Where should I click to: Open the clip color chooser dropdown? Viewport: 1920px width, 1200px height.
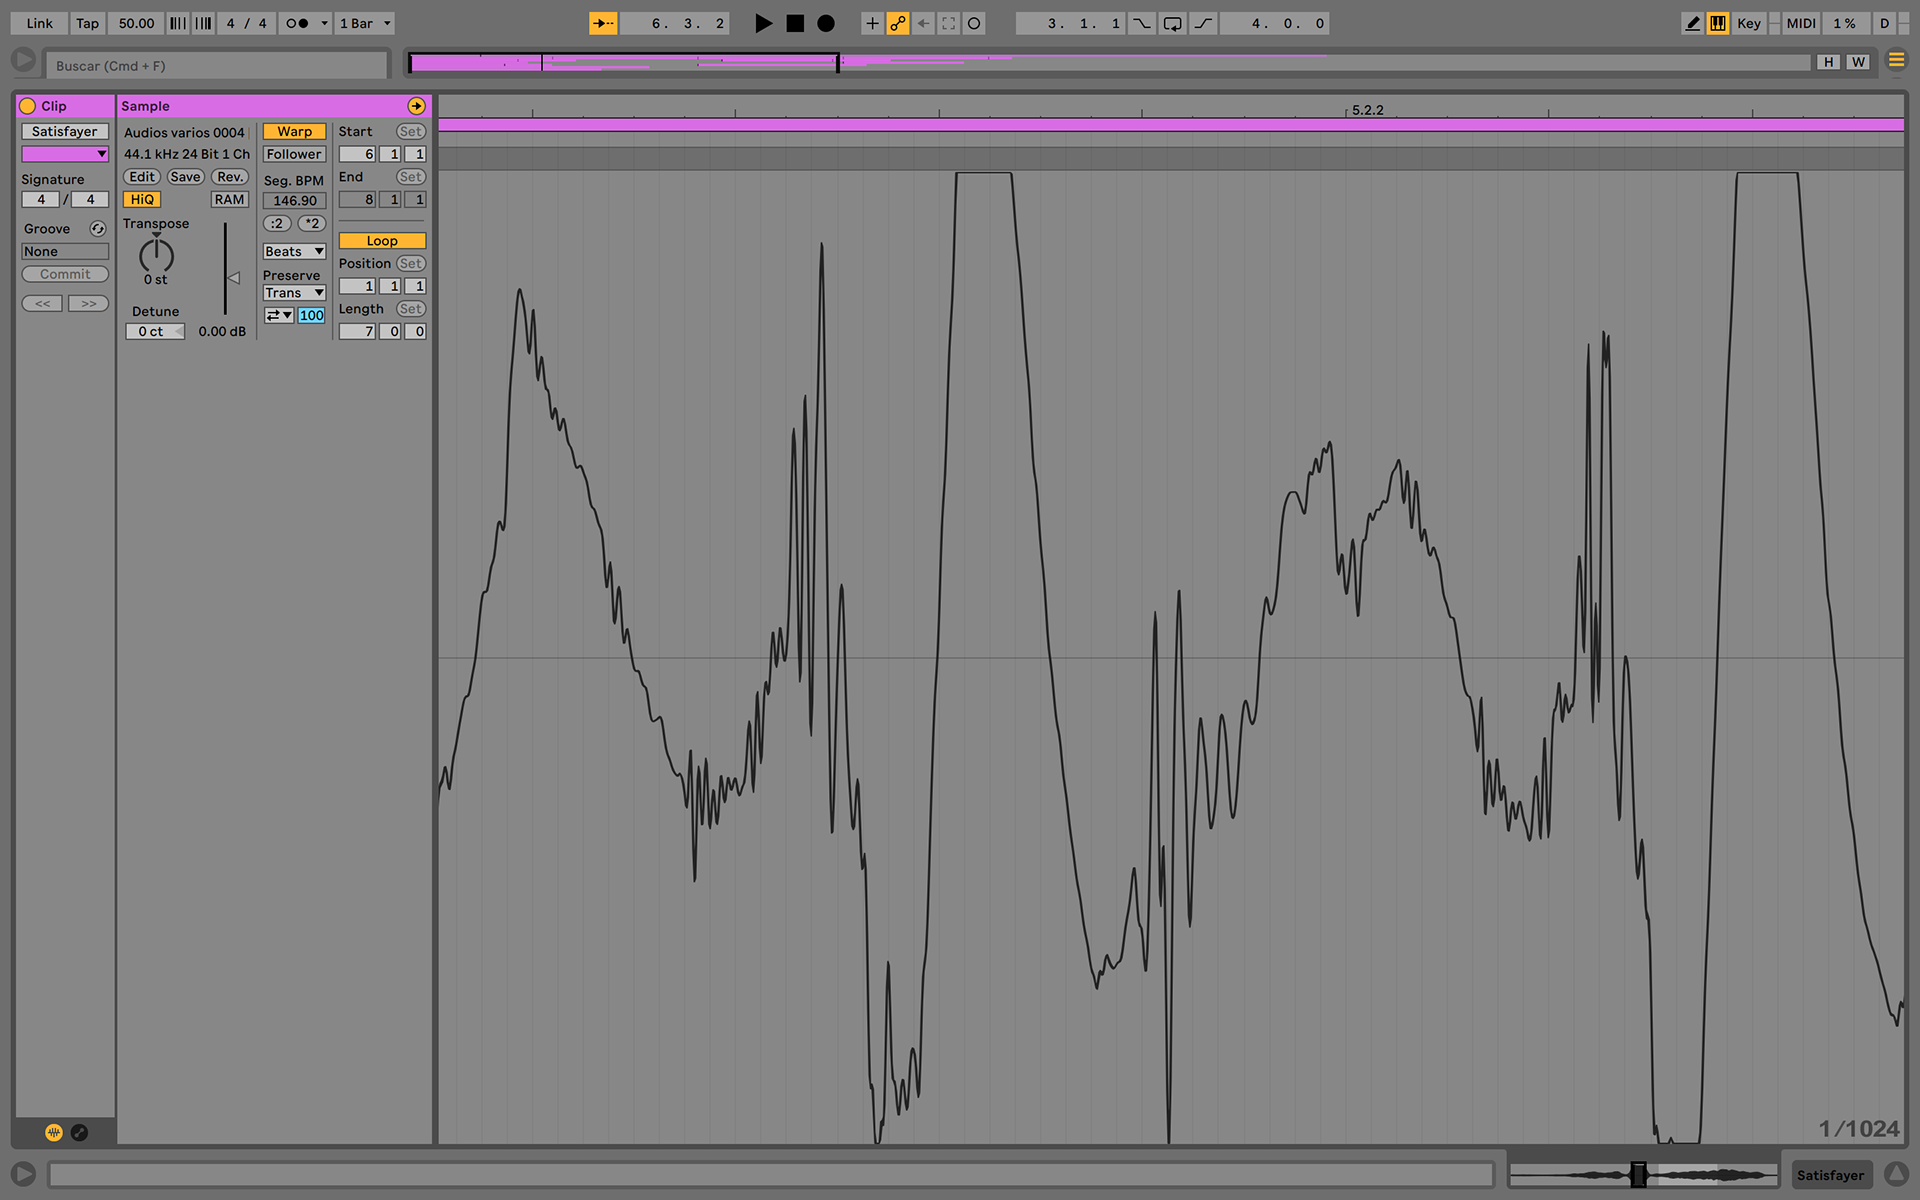point(65,154)
